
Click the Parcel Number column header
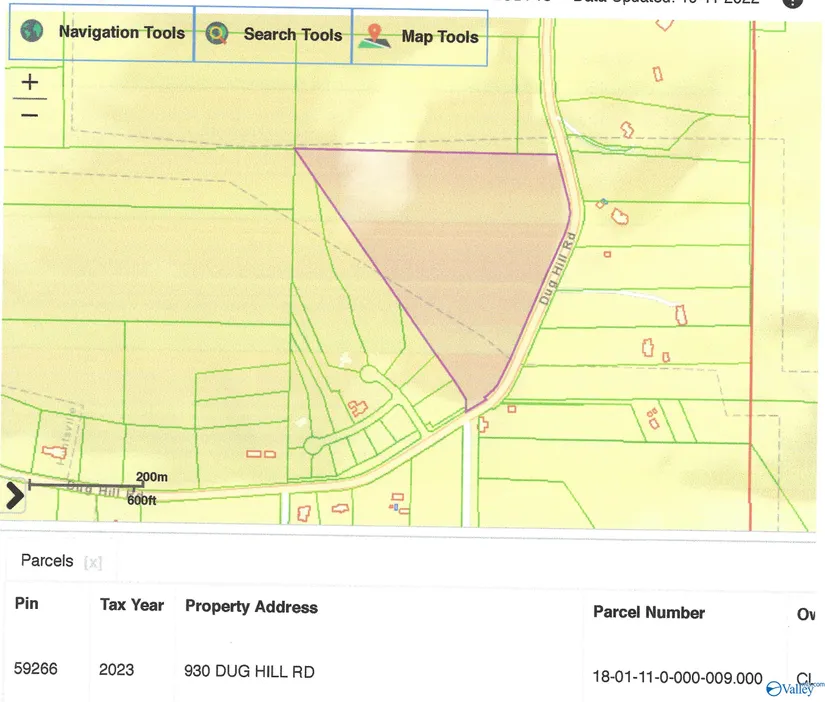648,612
